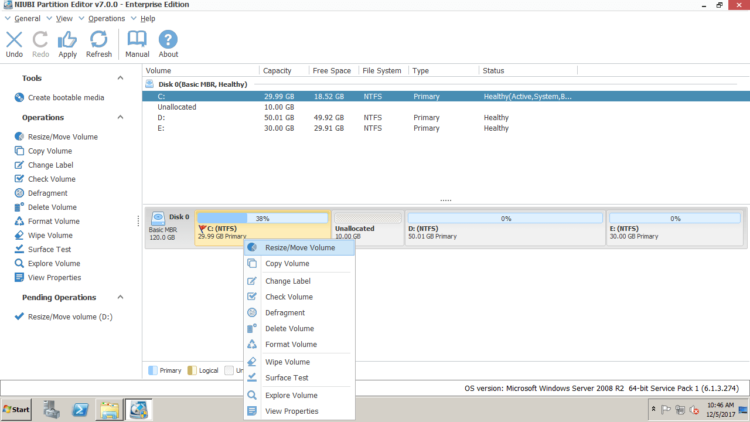Select Defragment in the left Operations panel
This screenshot has width=750, height=422.
47,193
